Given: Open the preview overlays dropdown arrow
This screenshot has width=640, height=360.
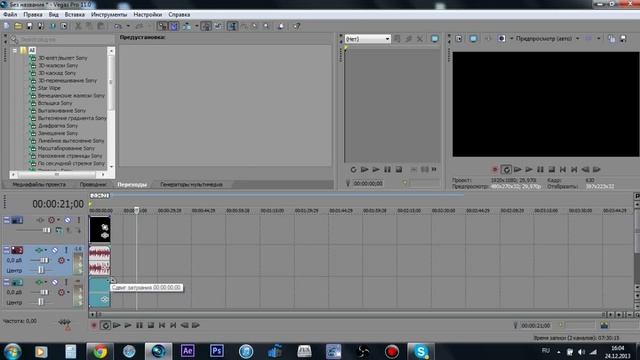Looking at the screenshot, I should click(599, 39).
